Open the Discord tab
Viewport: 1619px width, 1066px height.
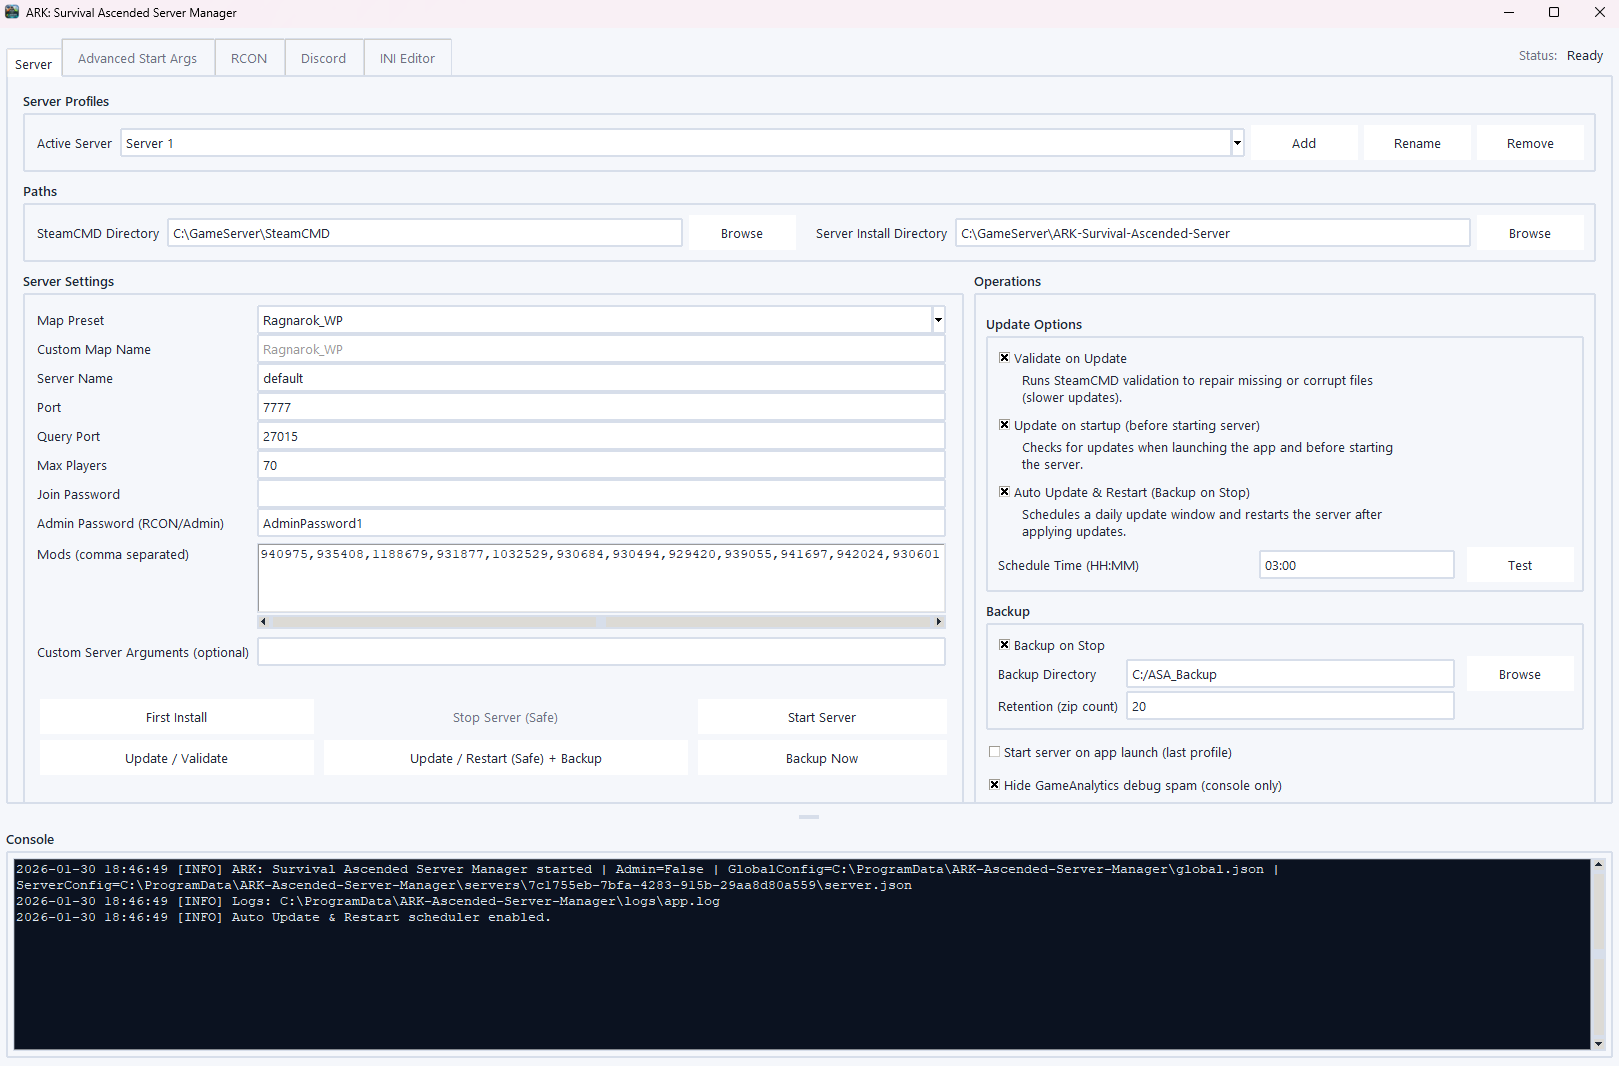[x=324, y=58]
